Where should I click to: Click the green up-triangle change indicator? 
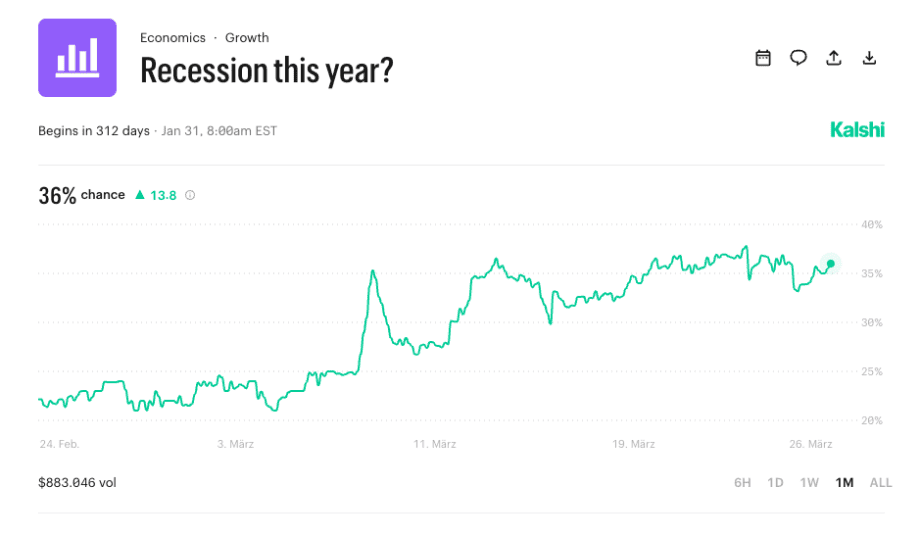pyautogui.click(x=140, y=195)
